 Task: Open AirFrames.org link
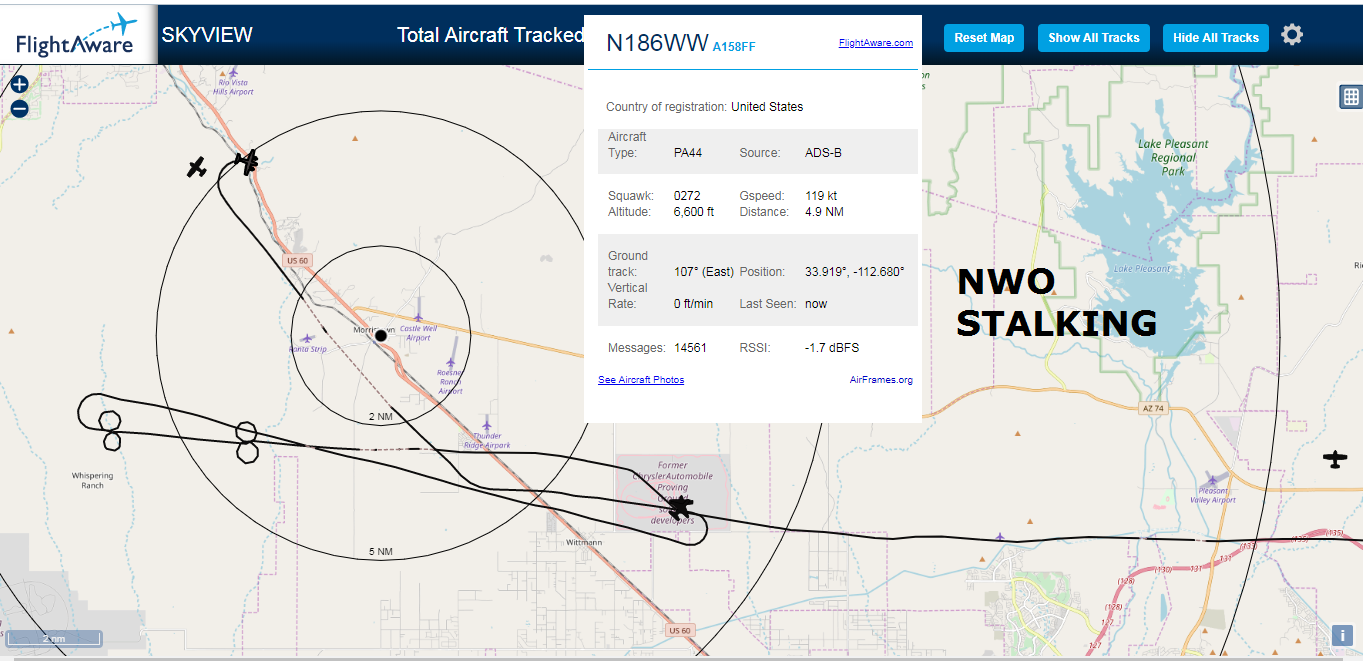[881, 380]
